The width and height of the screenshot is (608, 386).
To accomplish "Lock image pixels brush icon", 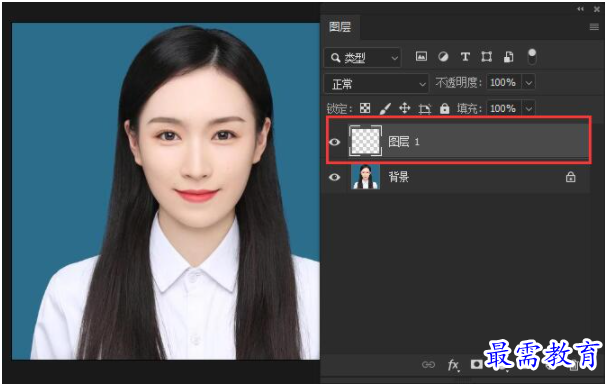I will (x=385, y=109).
